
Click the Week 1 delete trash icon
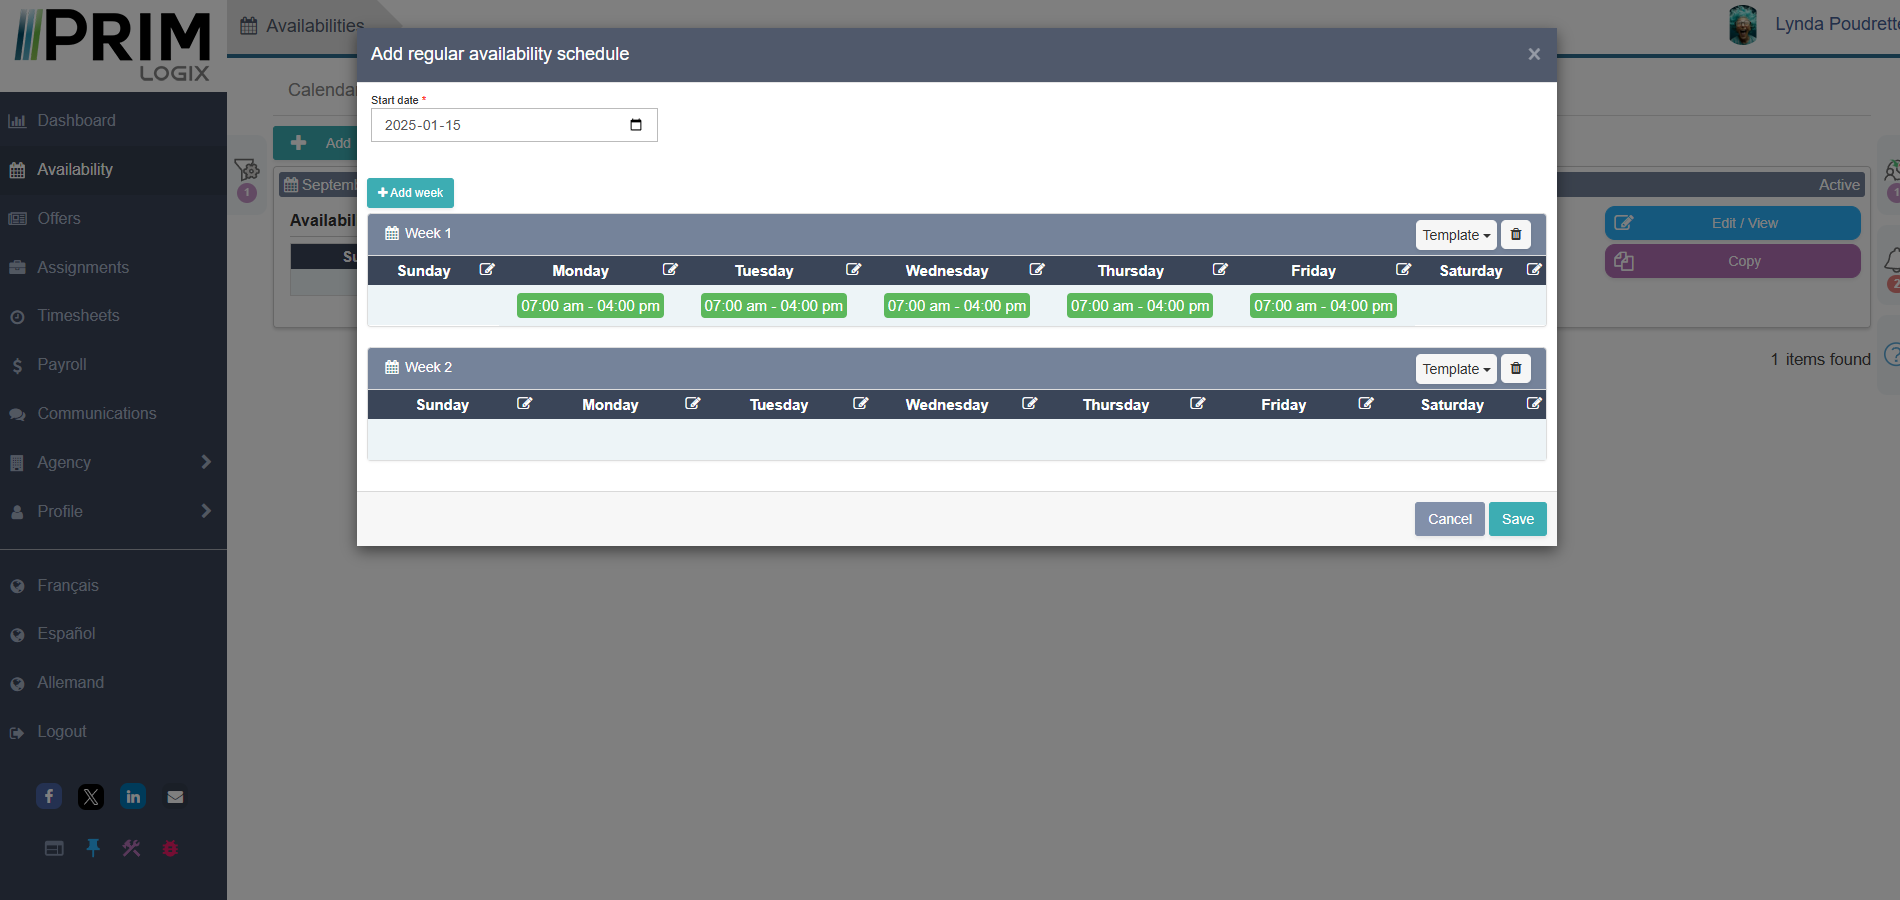point(1515,234)
